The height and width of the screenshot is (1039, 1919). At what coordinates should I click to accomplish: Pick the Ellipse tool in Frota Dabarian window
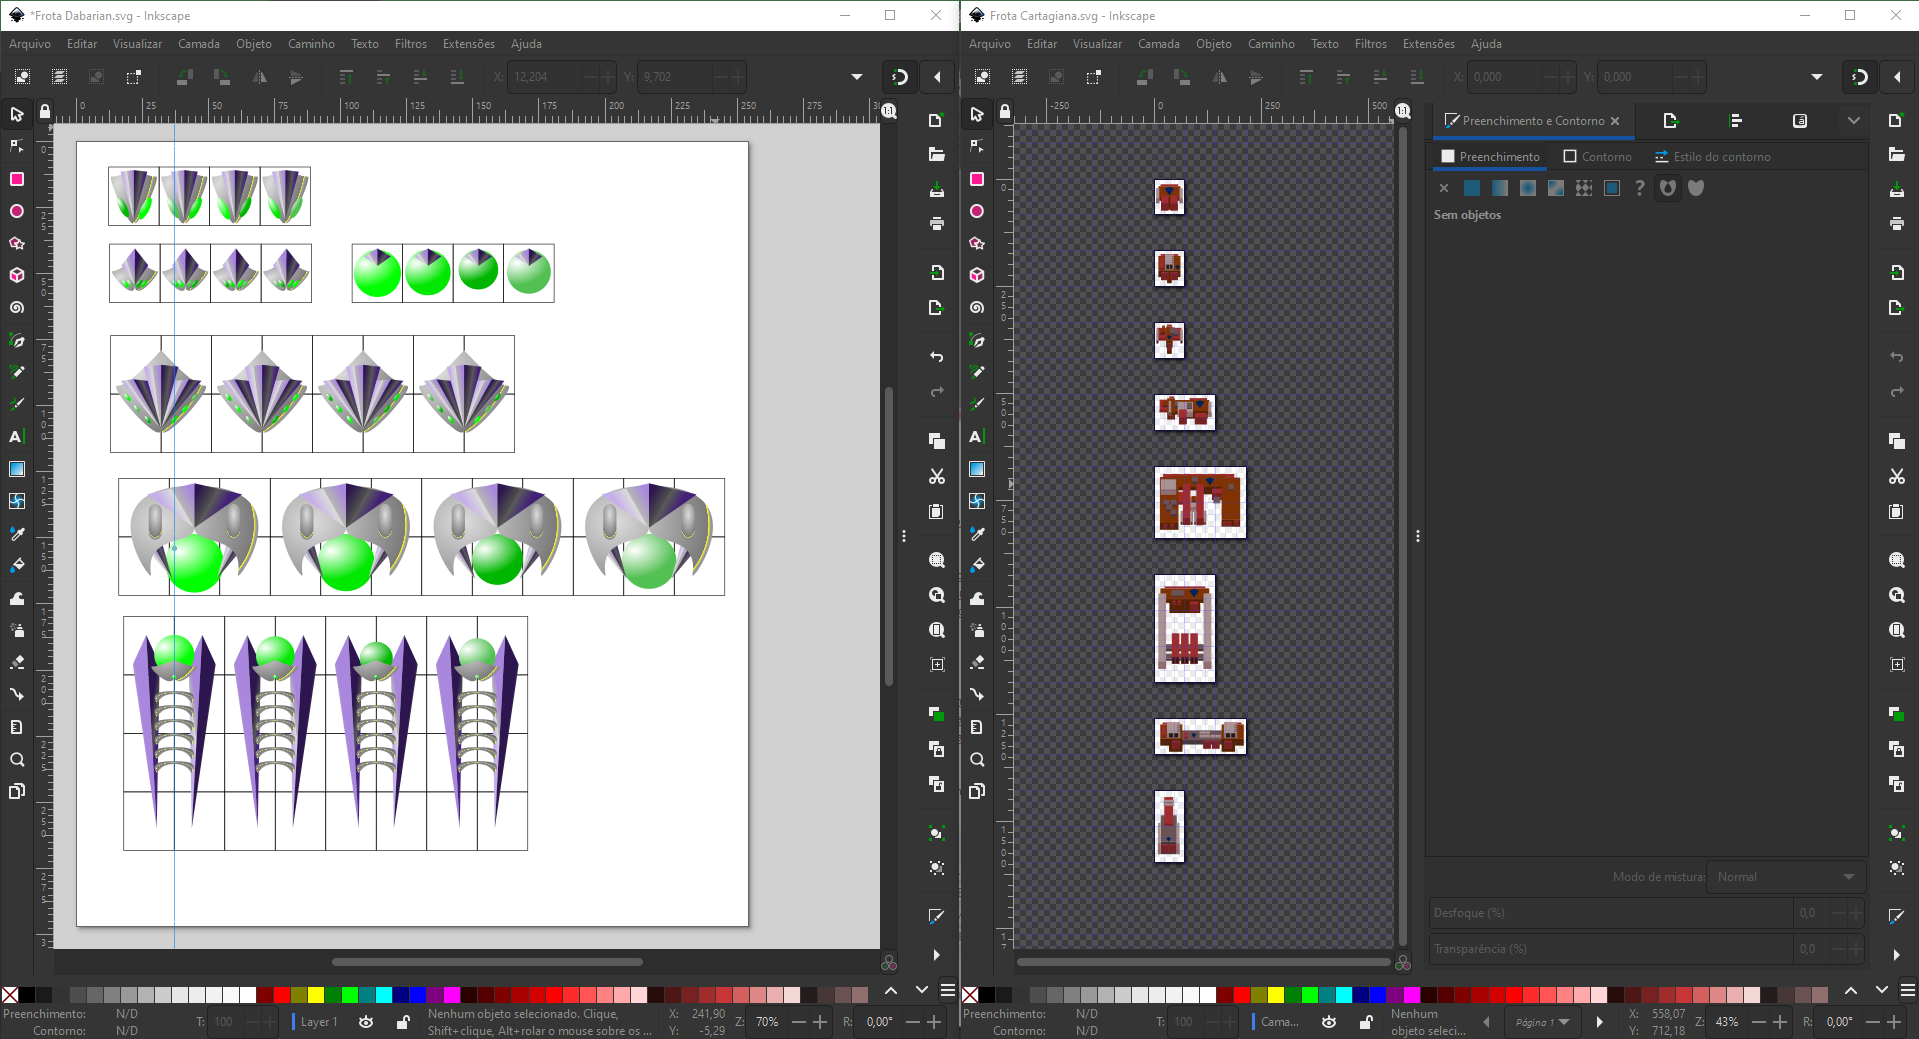pos(16,211)
